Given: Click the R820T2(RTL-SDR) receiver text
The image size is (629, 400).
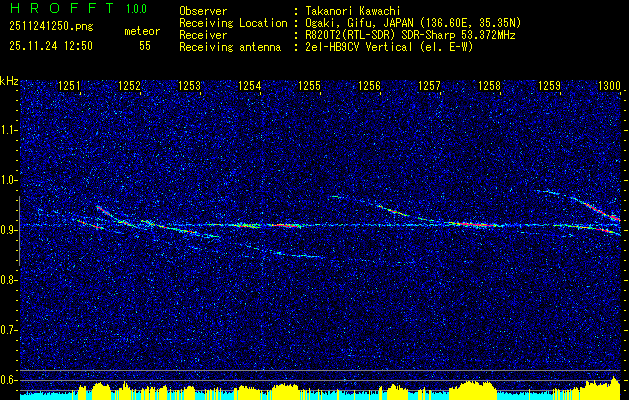Looking at the screenshot, I should click(411, 35).
